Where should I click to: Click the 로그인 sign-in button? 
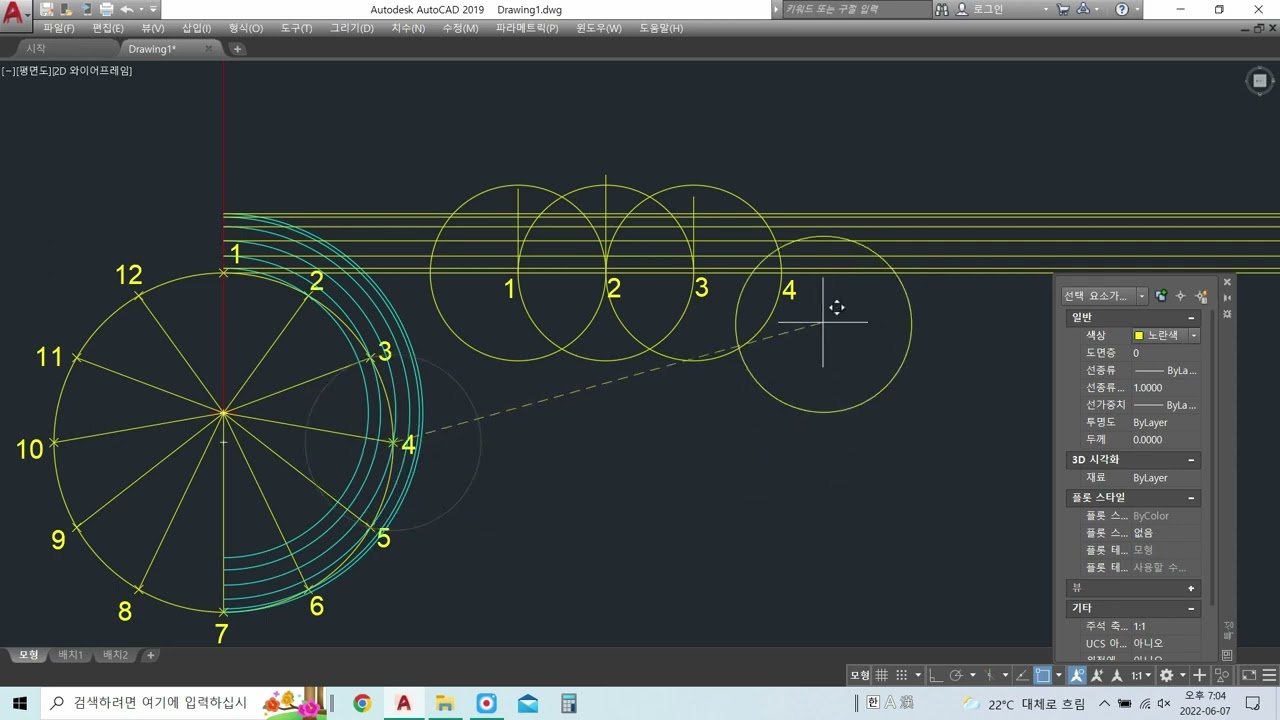coord(980,9)
